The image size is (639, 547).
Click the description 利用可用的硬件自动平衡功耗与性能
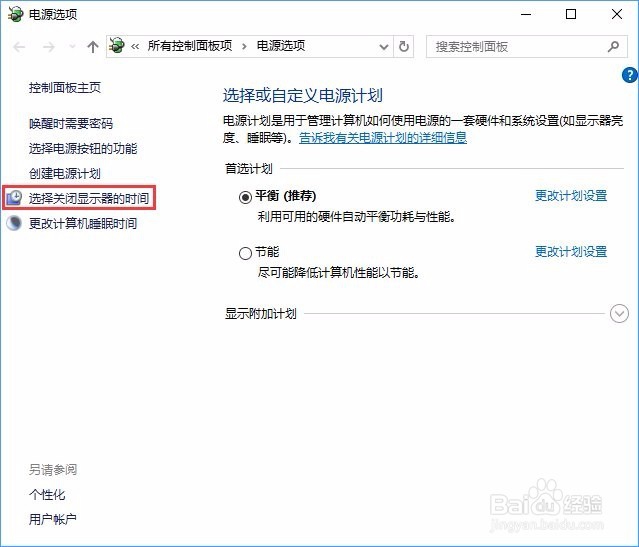(x=357, y=216)
